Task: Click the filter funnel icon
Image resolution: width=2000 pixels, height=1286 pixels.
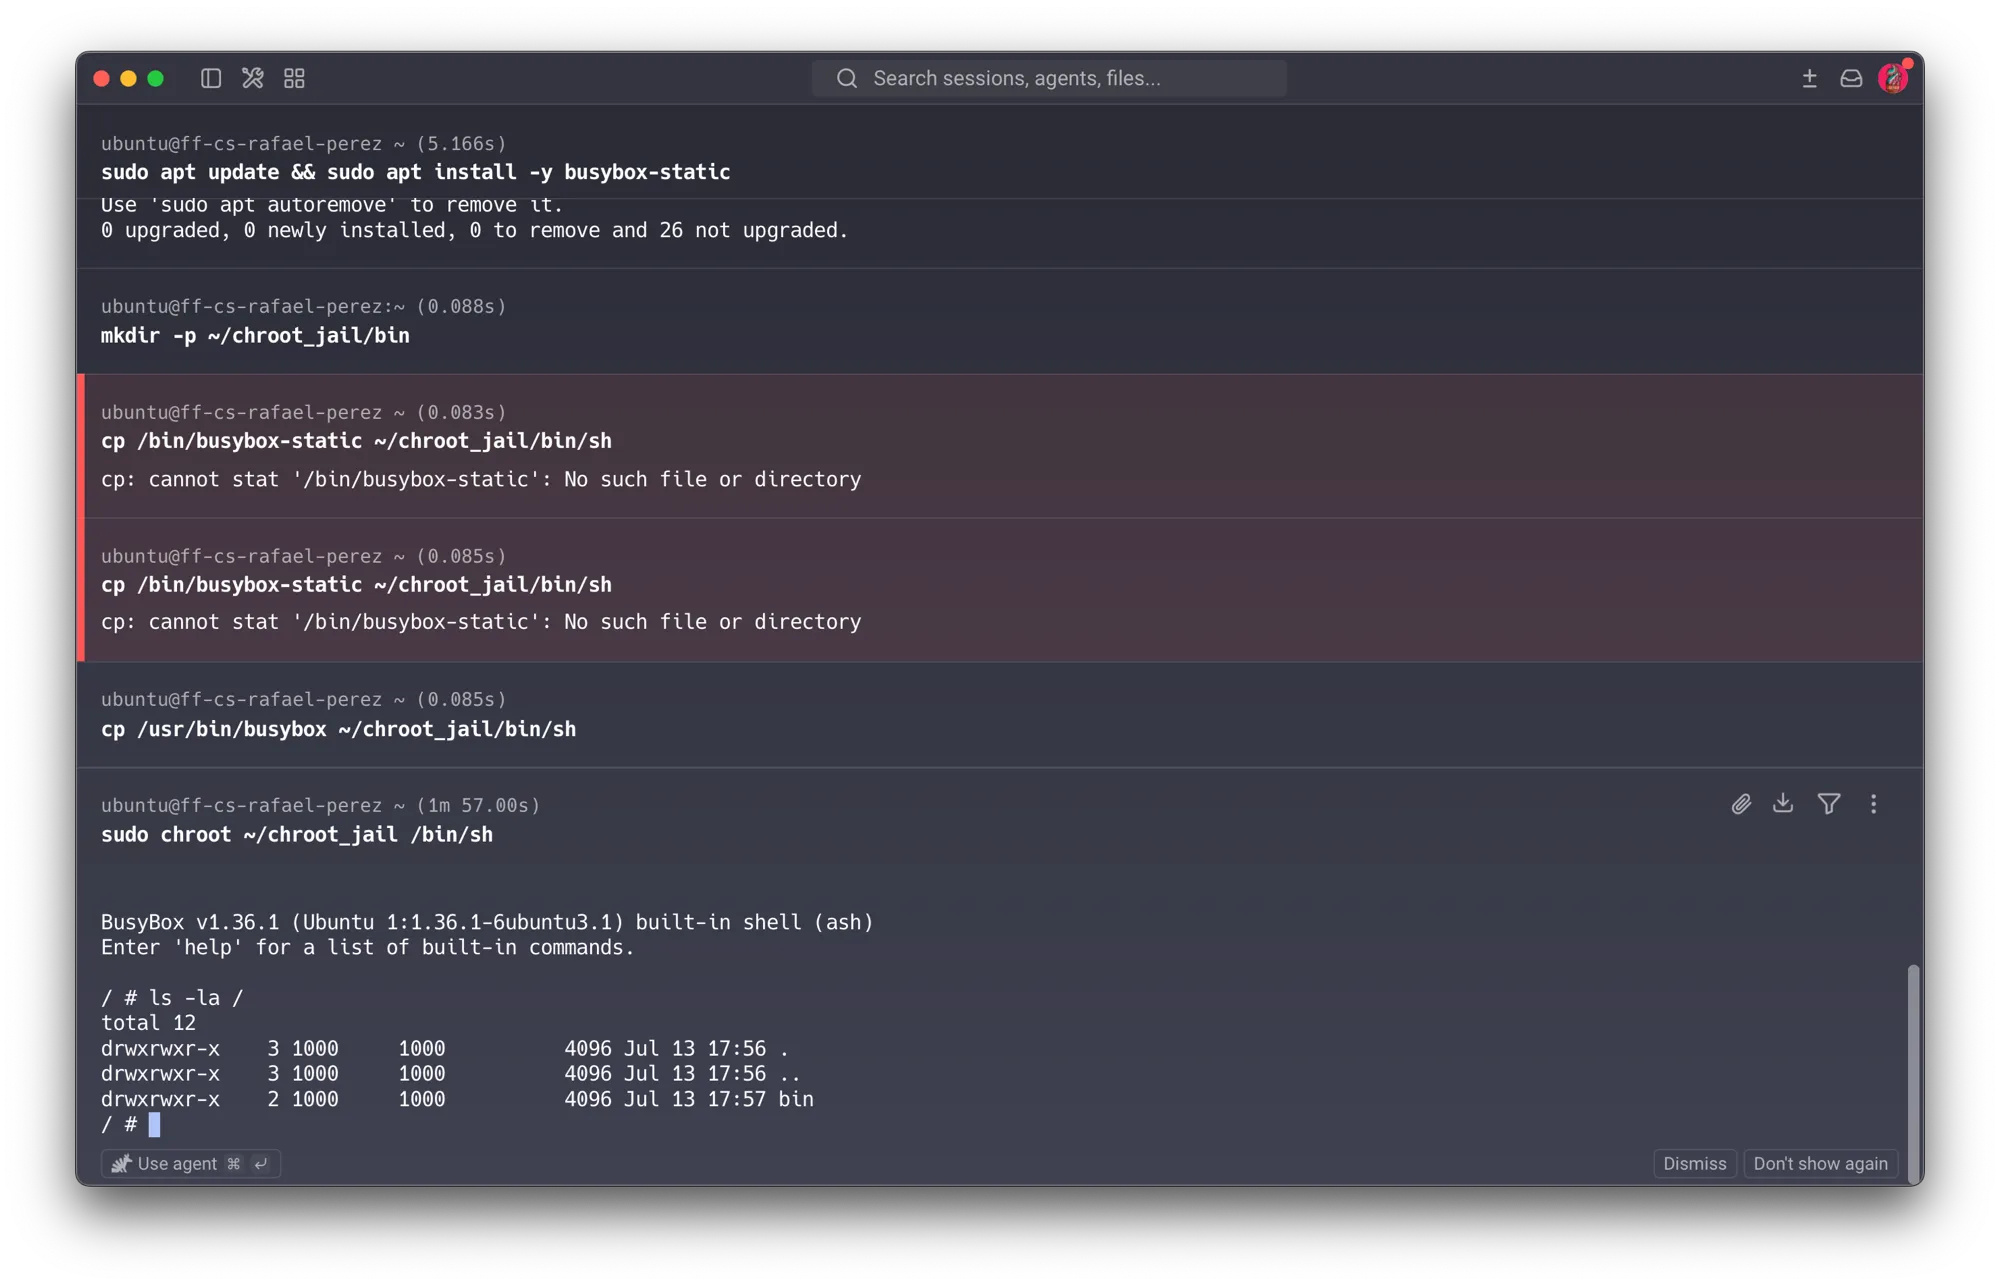Action: [1829, 804]
